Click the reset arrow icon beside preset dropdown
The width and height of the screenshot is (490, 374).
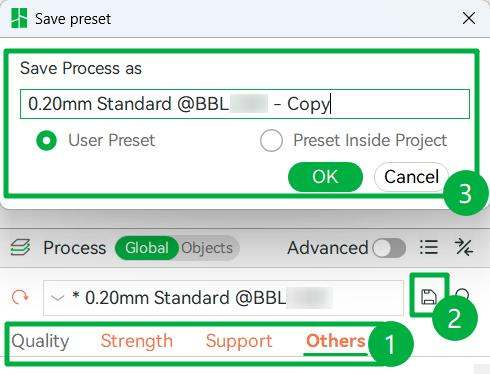[x=20, y=297]
